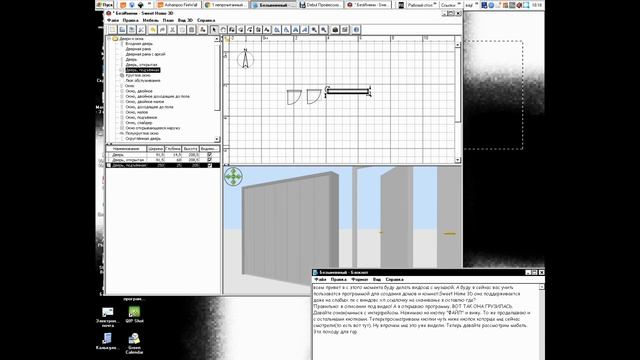Switch to the Debut taskbar button
640x360 pixels.
pos(320,5)
